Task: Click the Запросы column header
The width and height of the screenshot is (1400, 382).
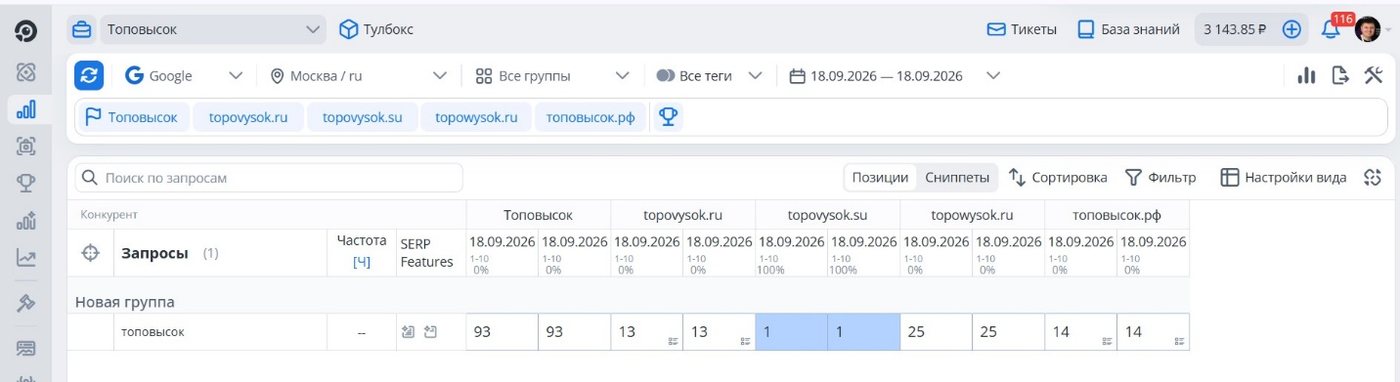Action: tap(155, 253)
